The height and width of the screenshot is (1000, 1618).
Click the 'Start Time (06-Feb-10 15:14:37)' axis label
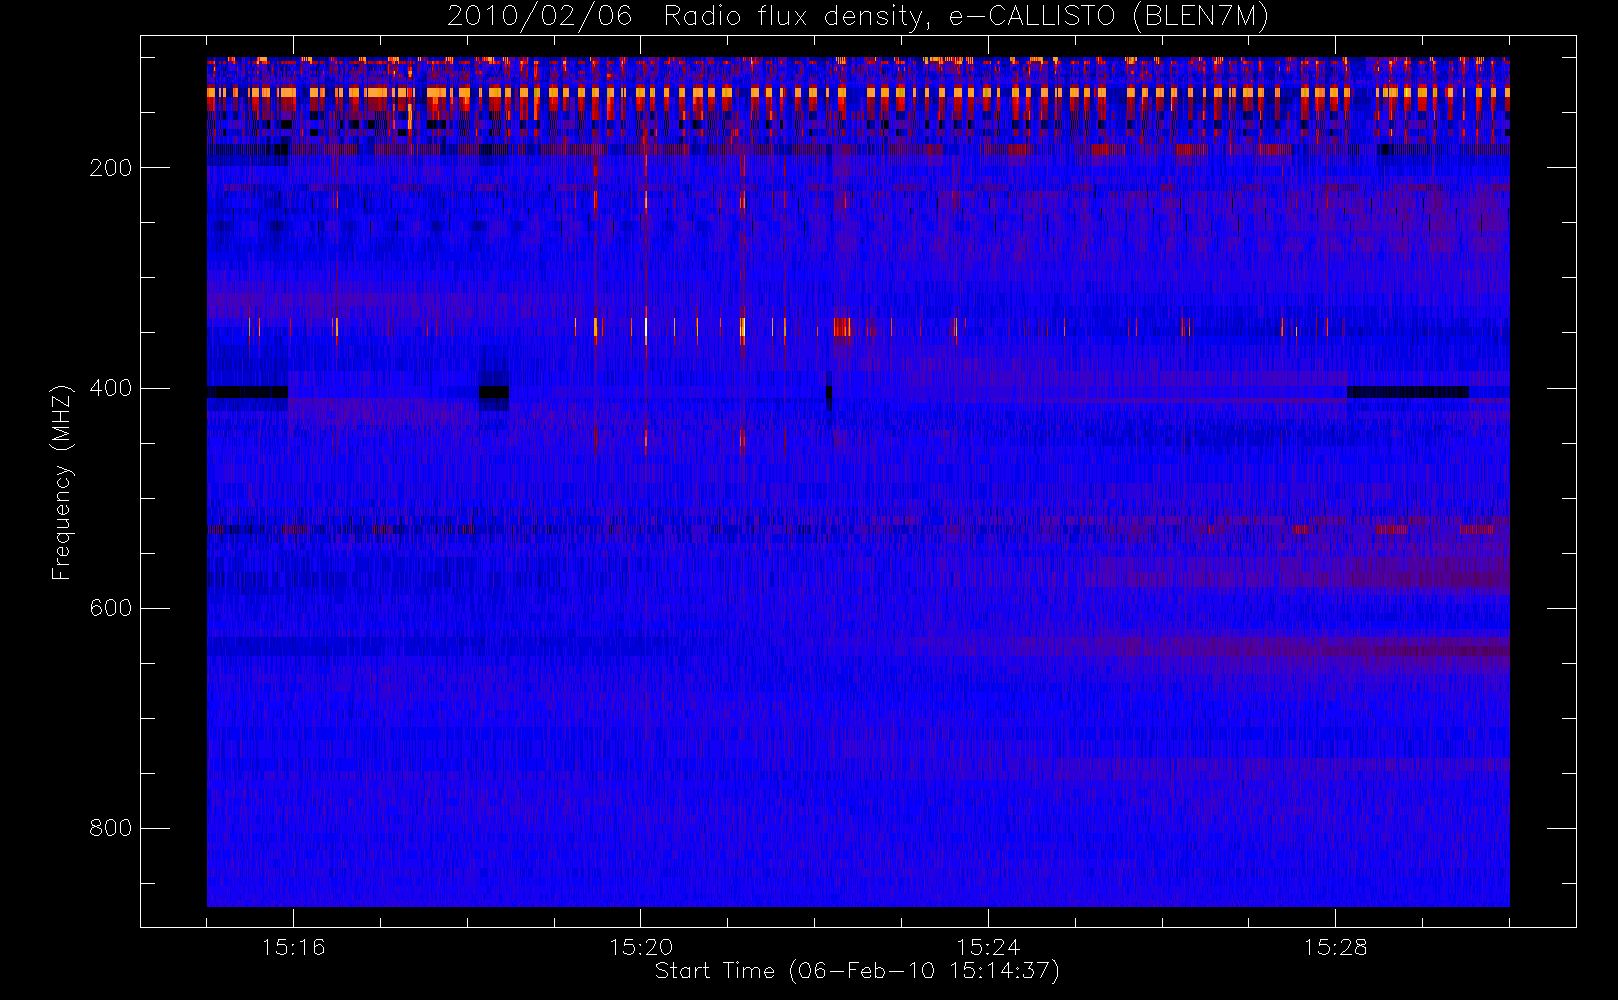tap(857, 971)
